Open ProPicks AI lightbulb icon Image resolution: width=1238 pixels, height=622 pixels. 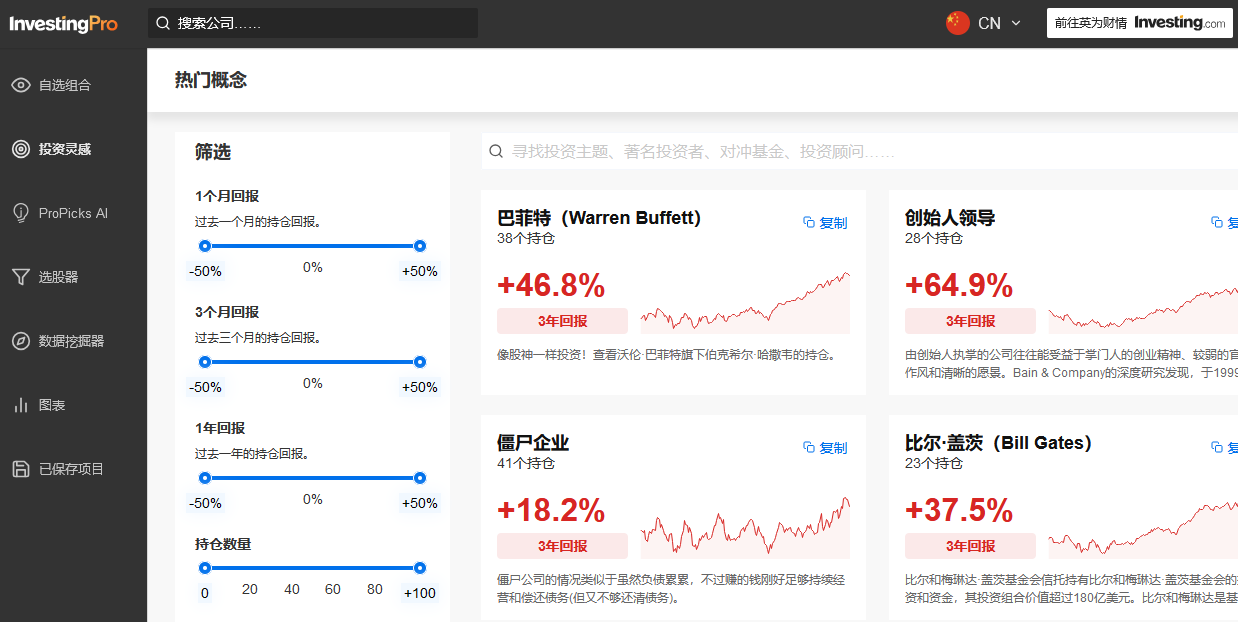tap(21, 213)
